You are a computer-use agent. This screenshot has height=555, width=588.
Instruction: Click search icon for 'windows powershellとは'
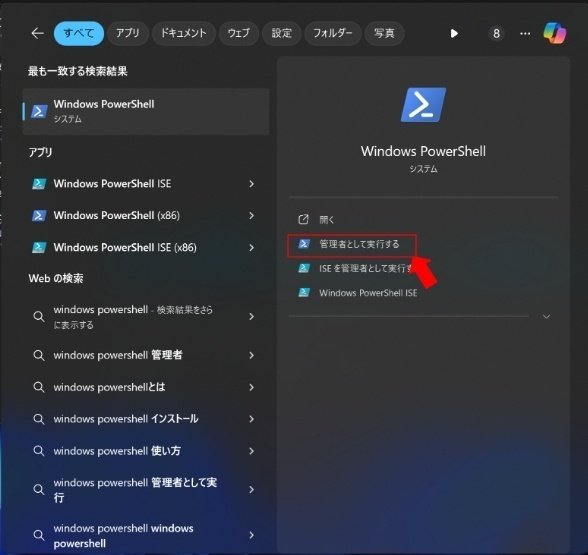point(39,387)
